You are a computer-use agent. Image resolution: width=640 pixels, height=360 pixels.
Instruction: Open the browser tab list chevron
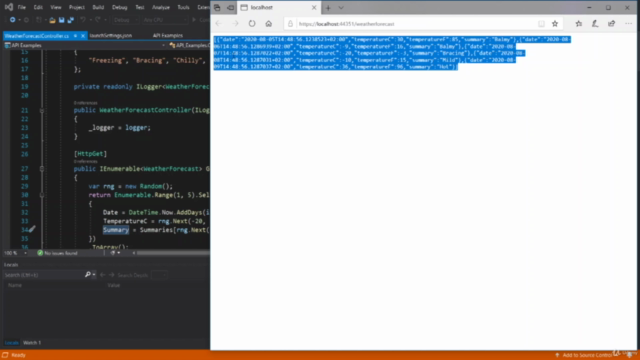(341, 7)
